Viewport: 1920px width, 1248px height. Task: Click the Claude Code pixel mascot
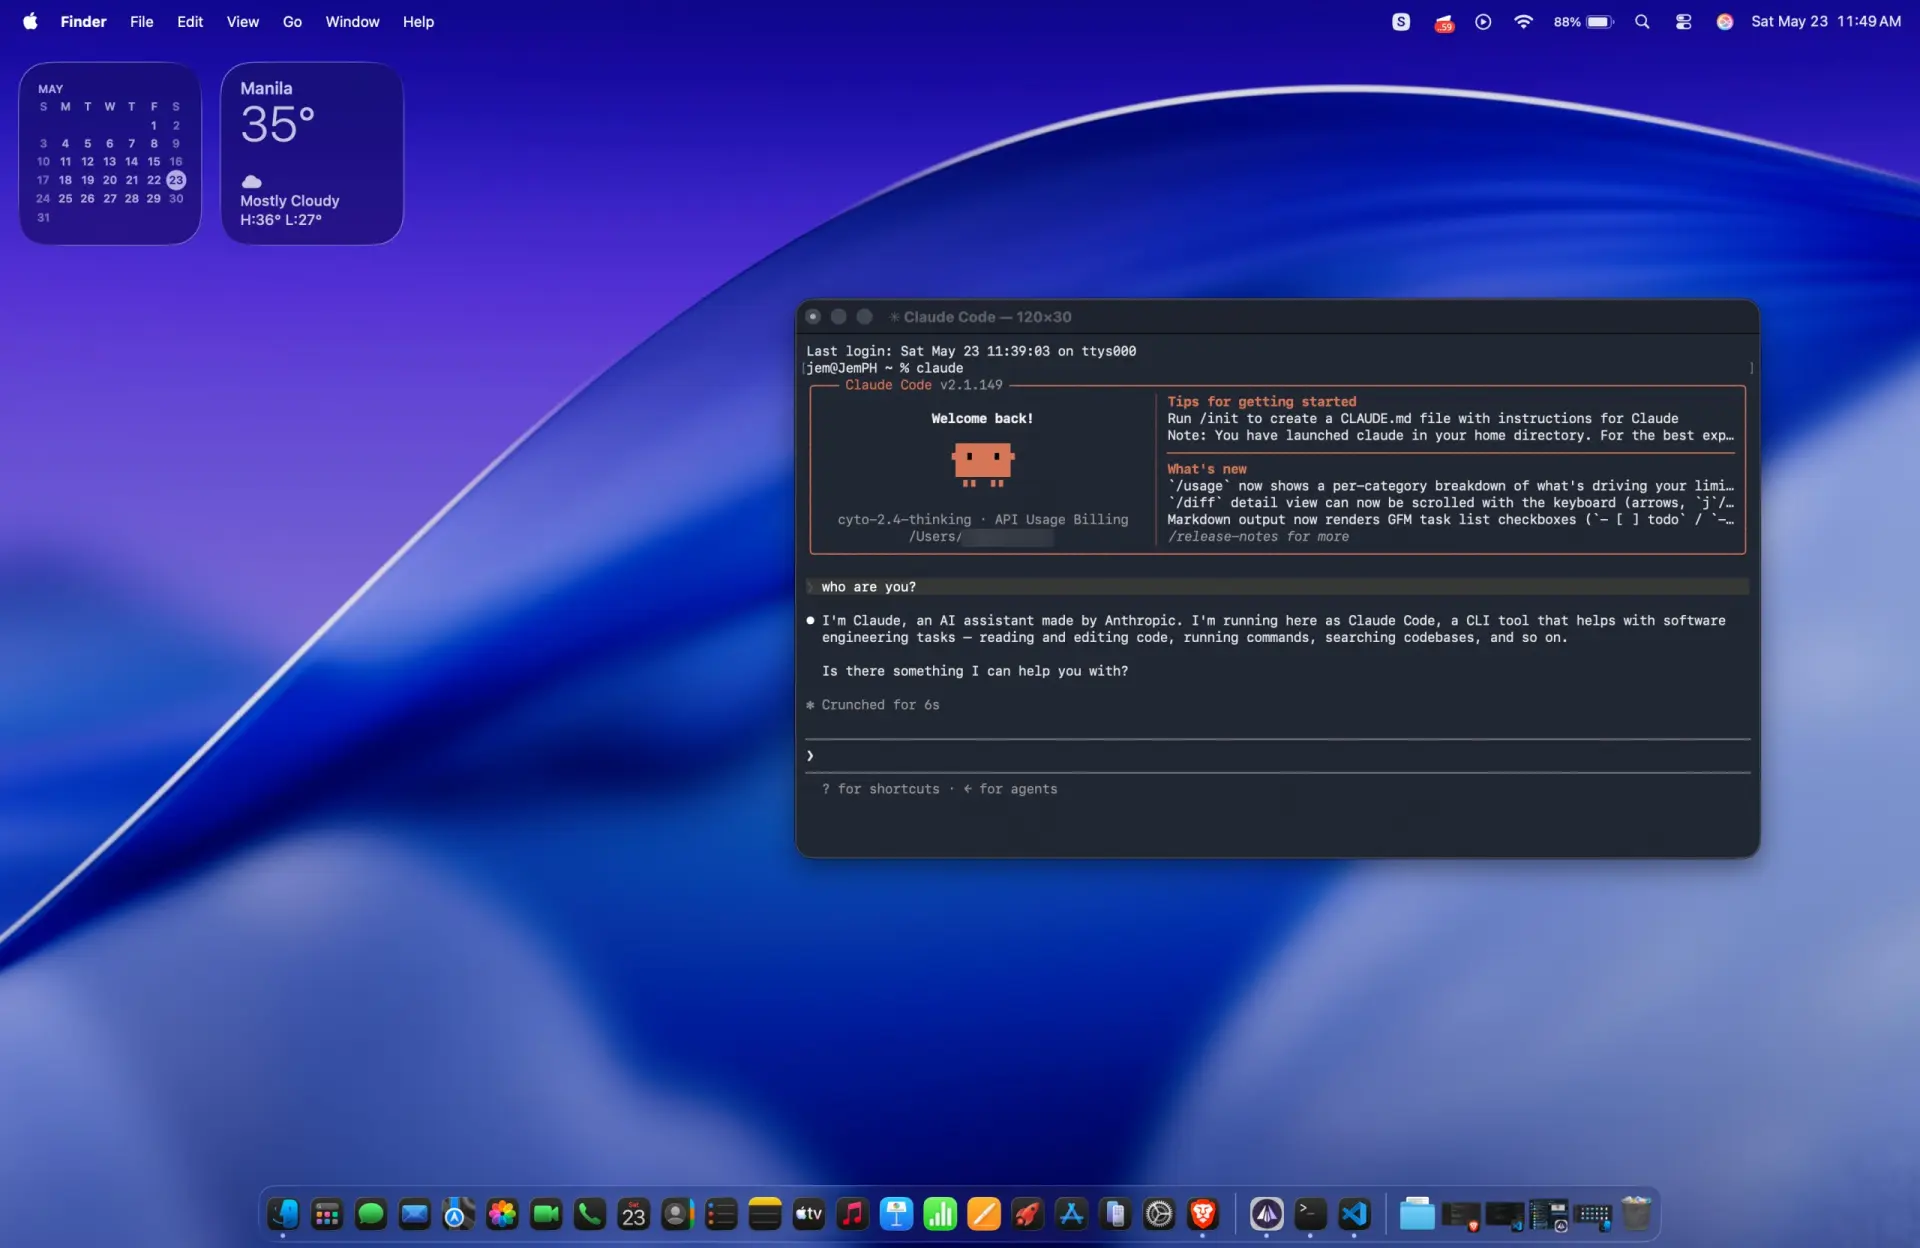point(983,464)
